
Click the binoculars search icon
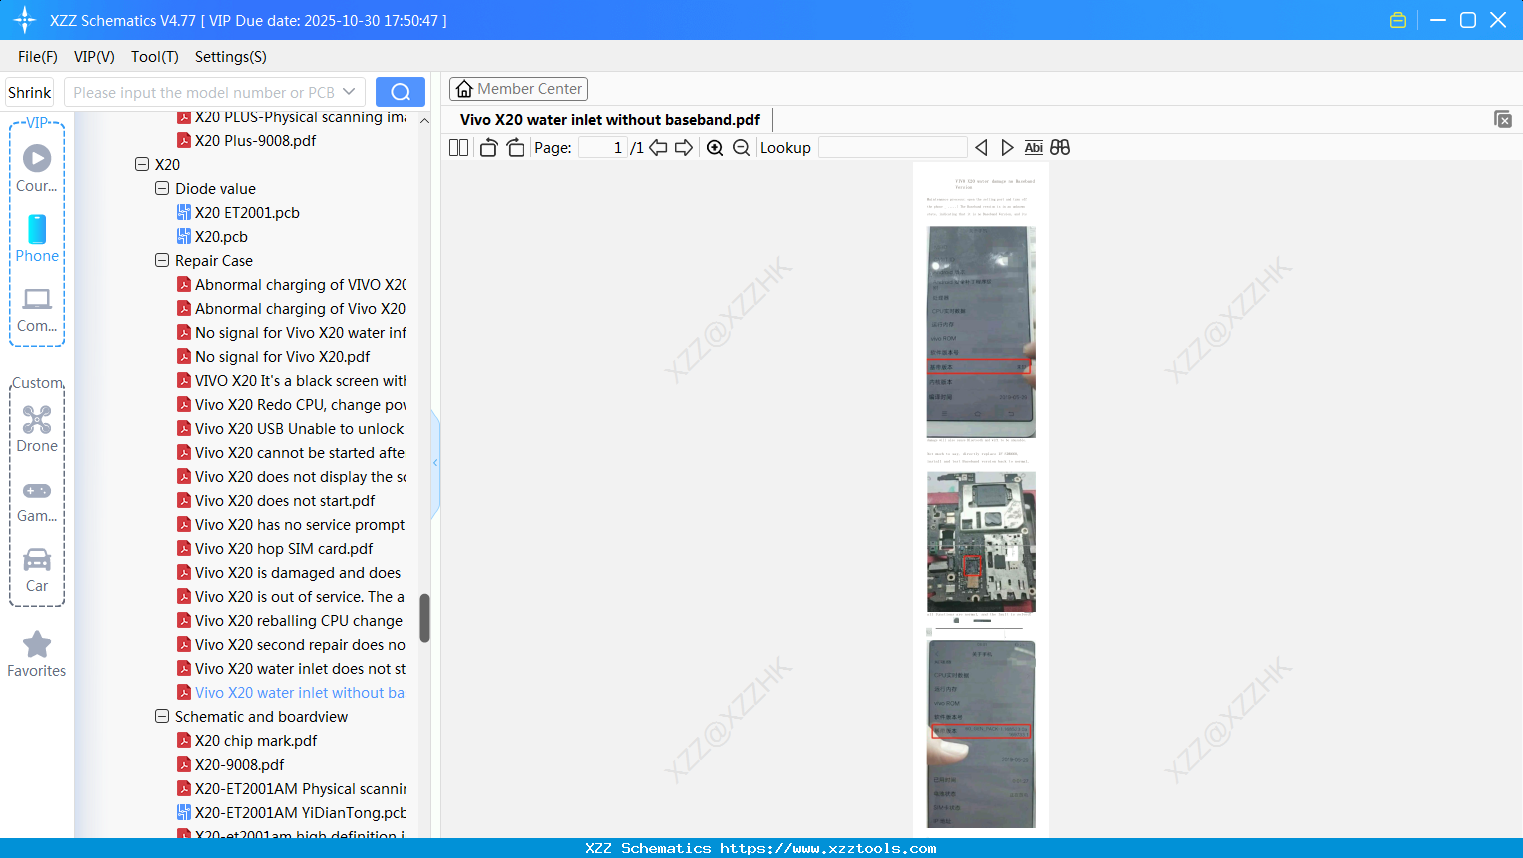pos(1060,148)
